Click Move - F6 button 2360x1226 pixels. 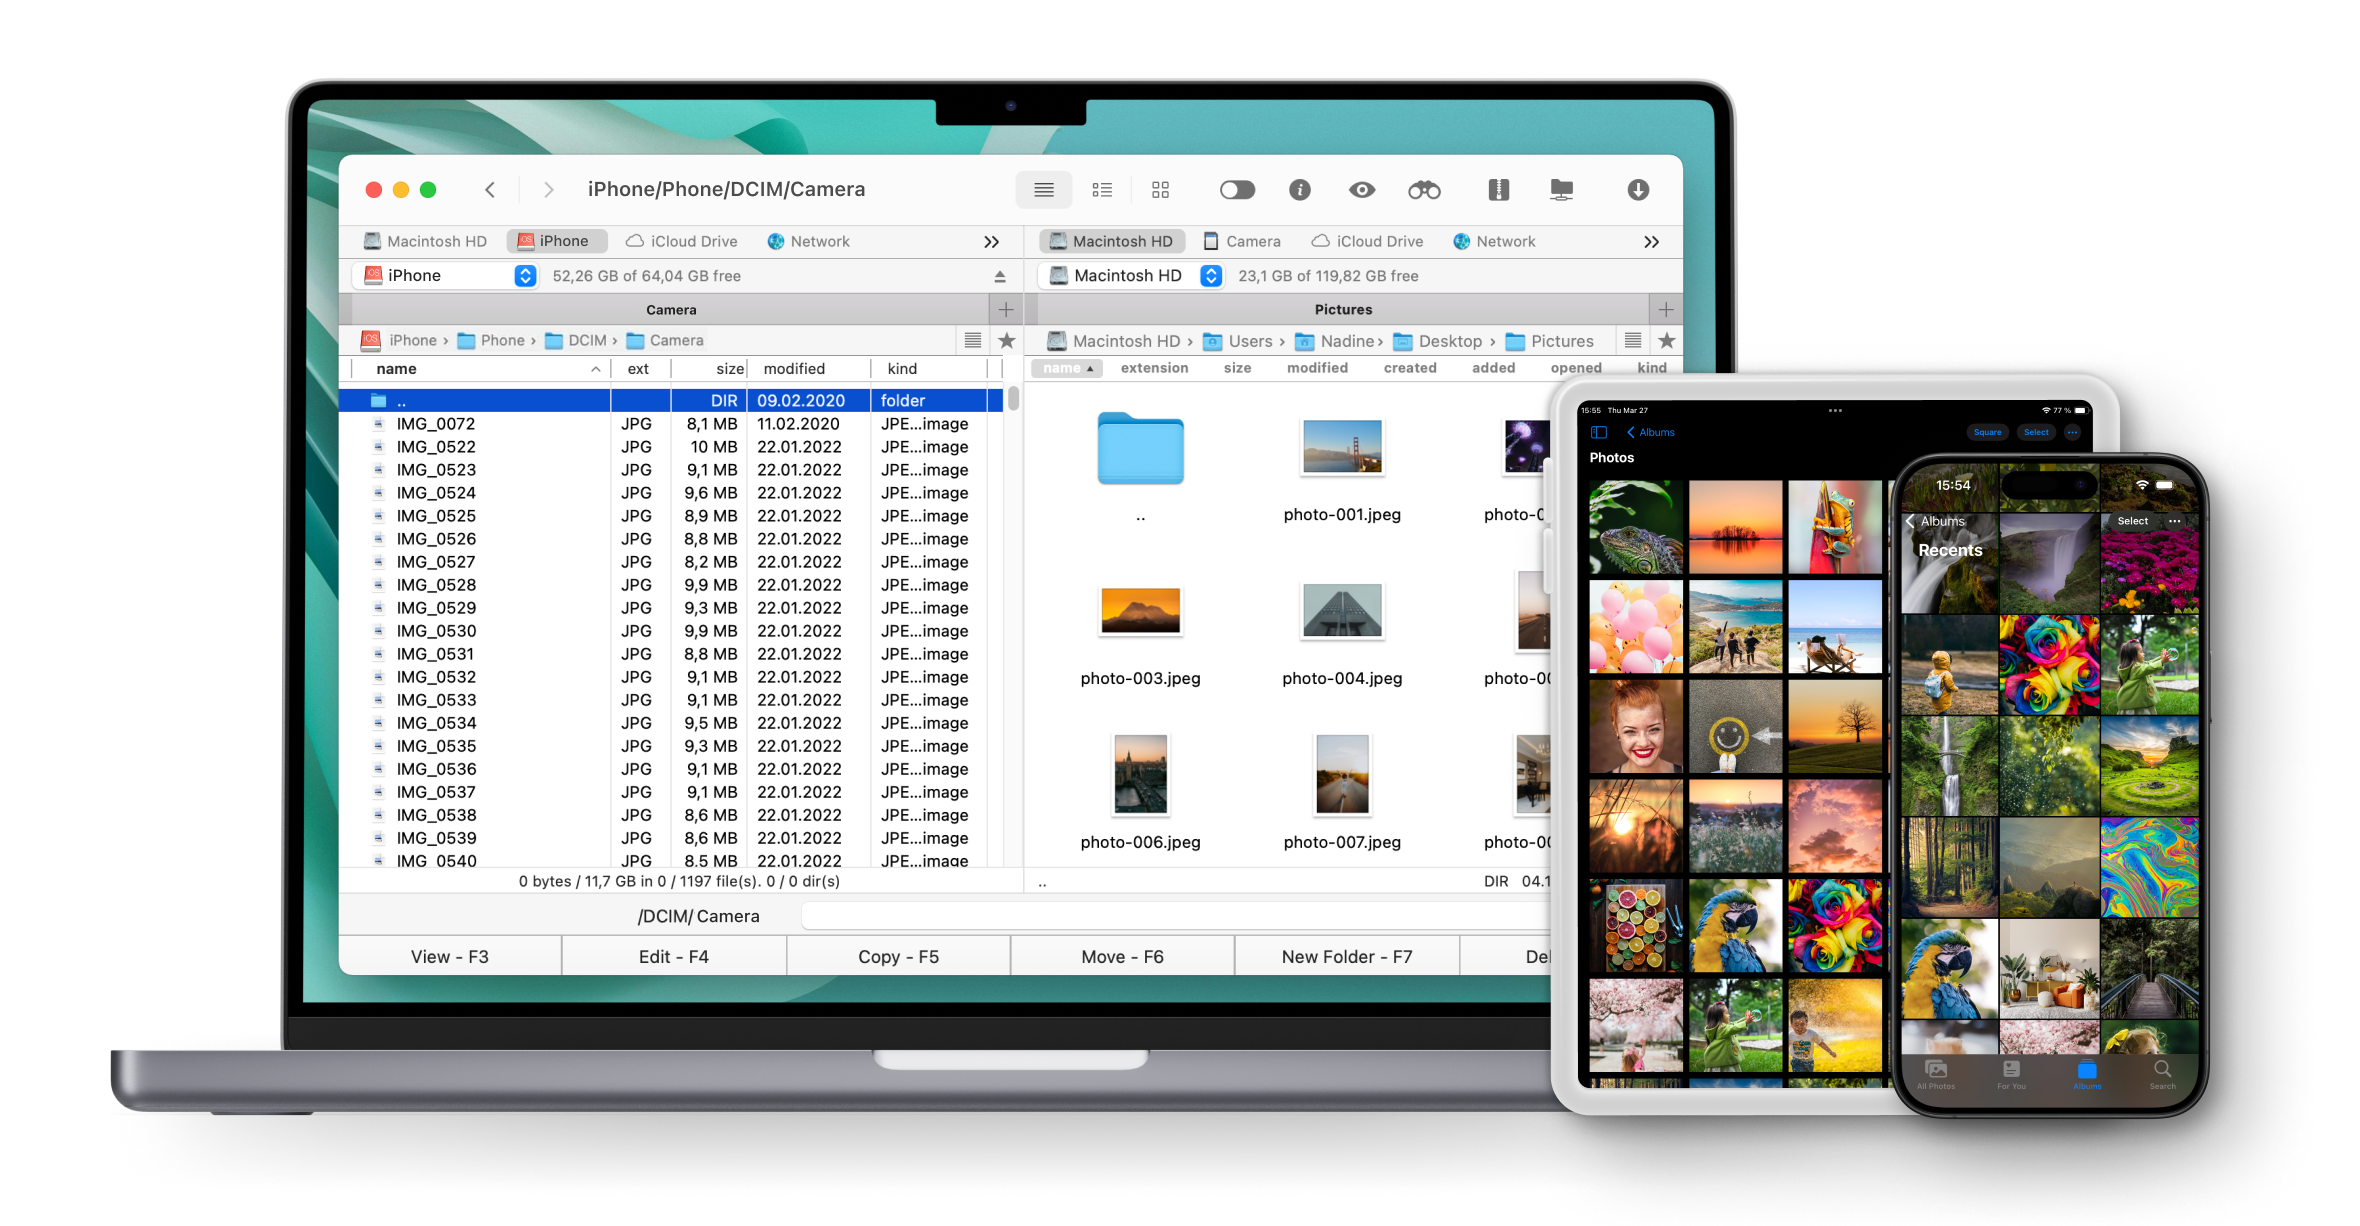point(1122,957)
